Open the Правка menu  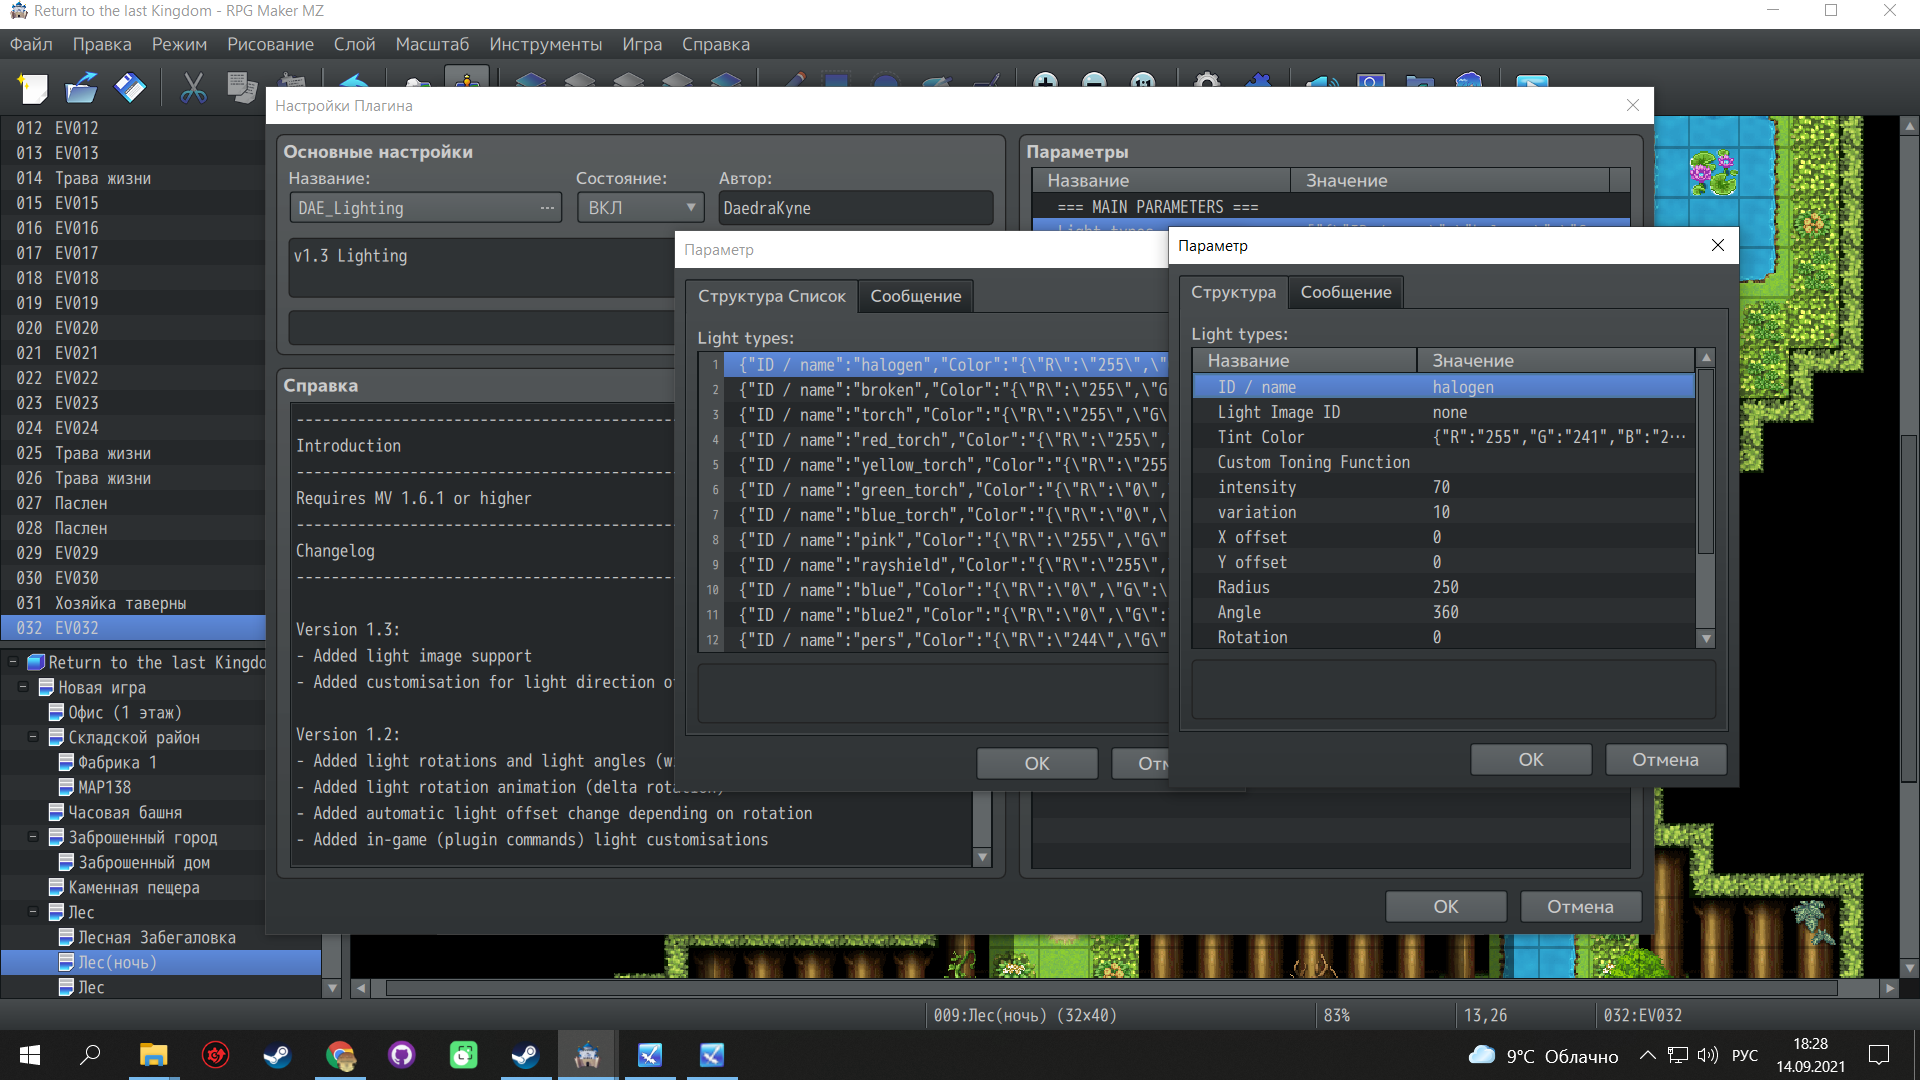(x=102, y=44)
